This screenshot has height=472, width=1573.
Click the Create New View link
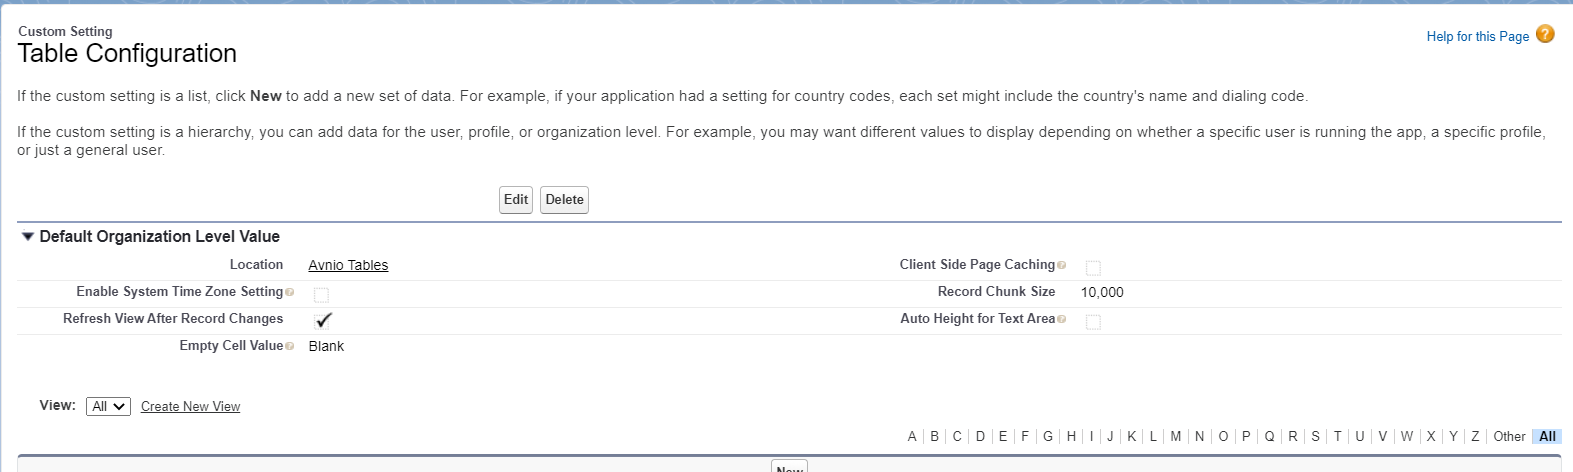click(x=190, y=406)
